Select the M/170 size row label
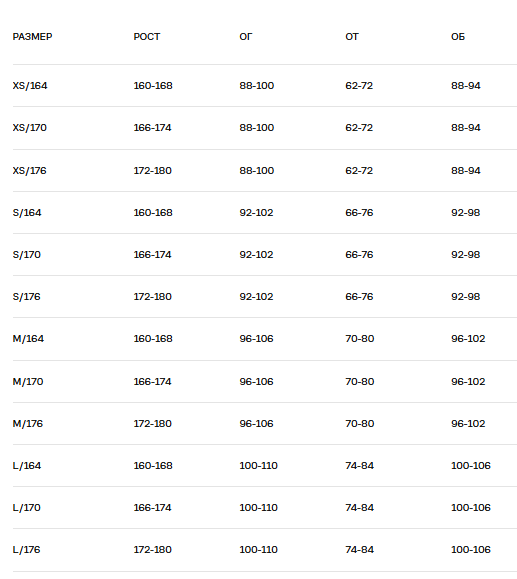 click(x=28, y=381)
